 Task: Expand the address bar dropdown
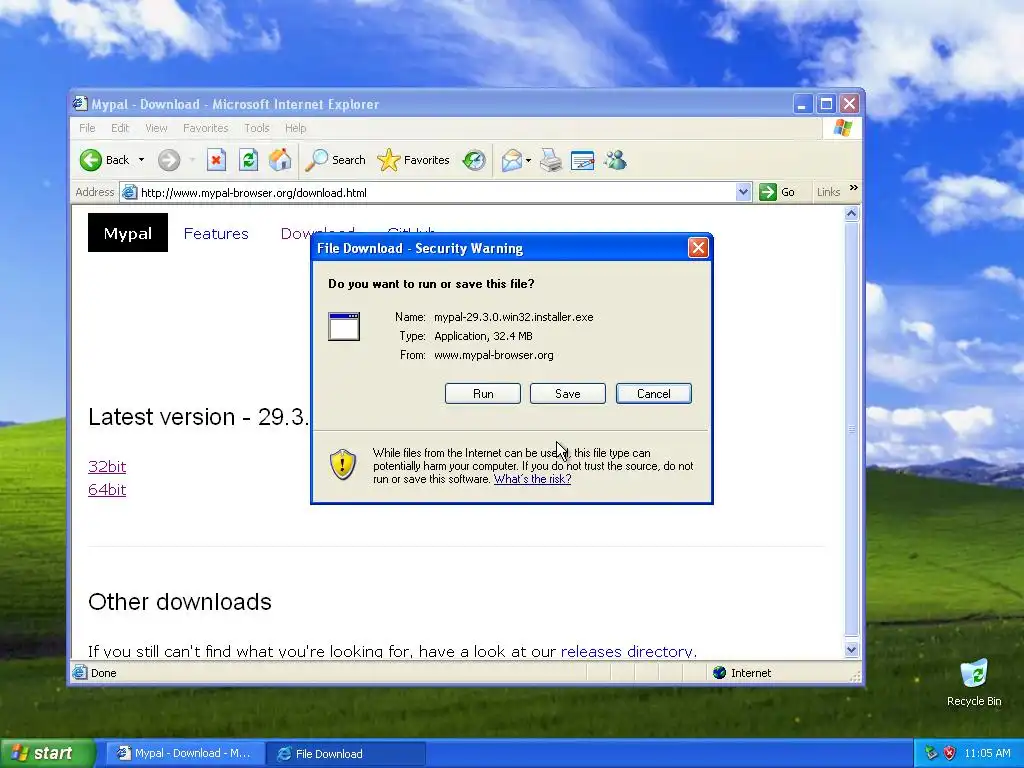(743, 192)
